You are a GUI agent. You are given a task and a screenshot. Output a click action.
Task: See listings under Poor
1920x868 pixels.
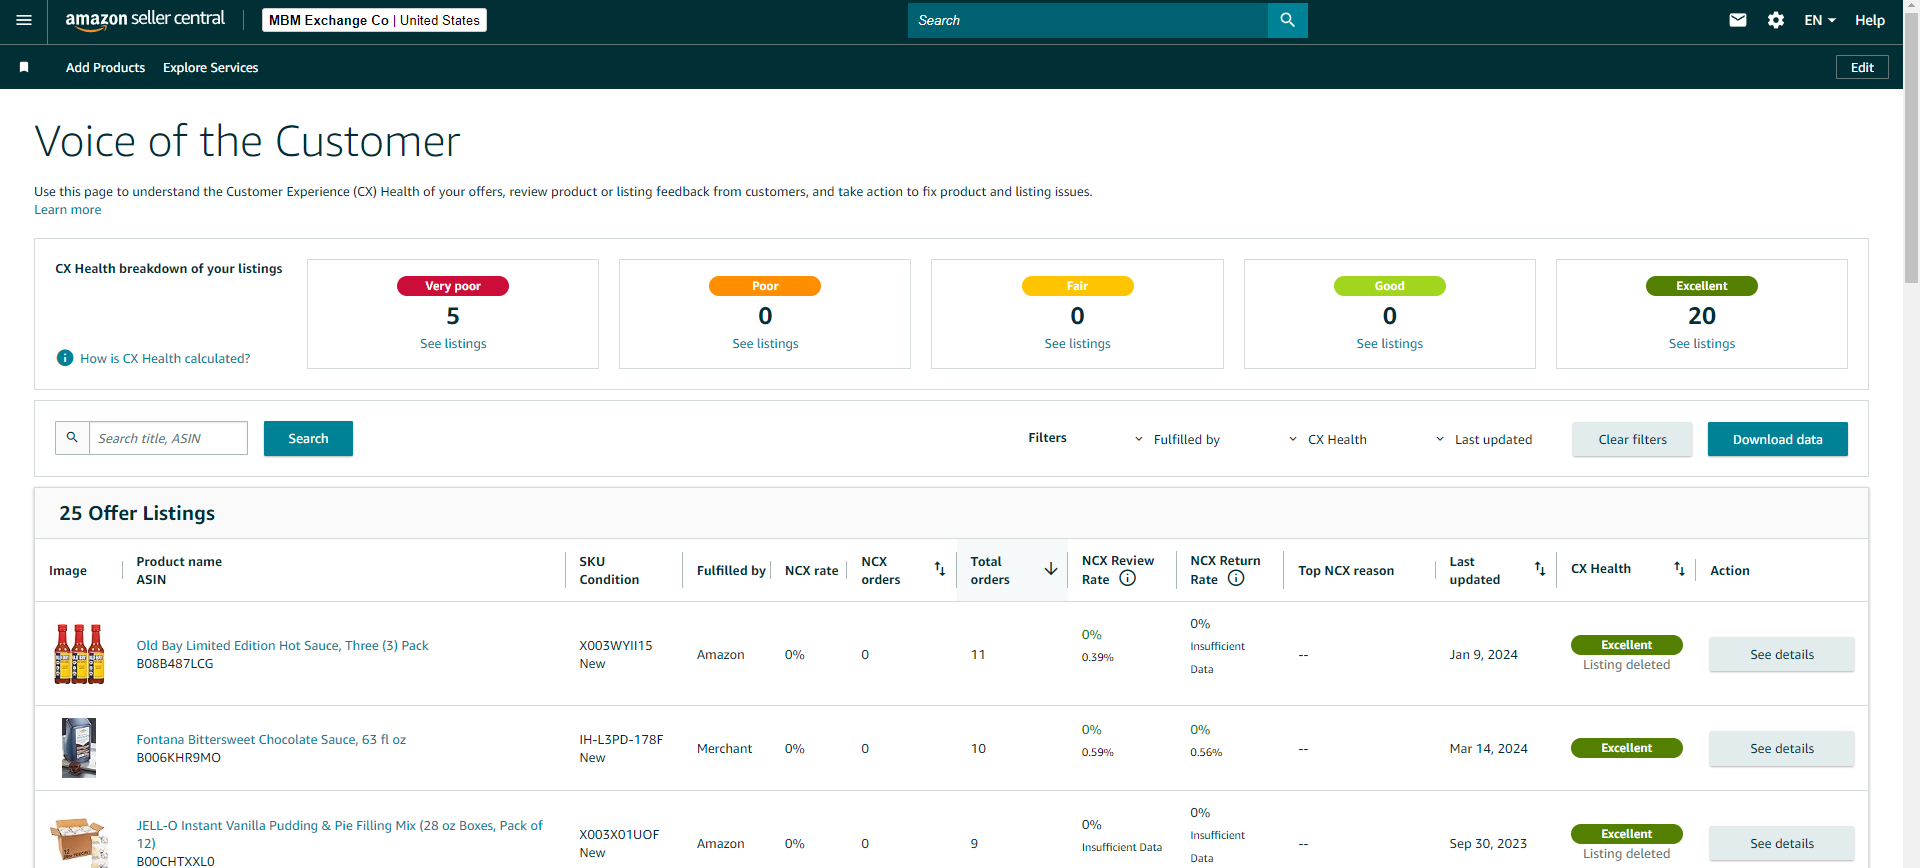pos(765,343)
